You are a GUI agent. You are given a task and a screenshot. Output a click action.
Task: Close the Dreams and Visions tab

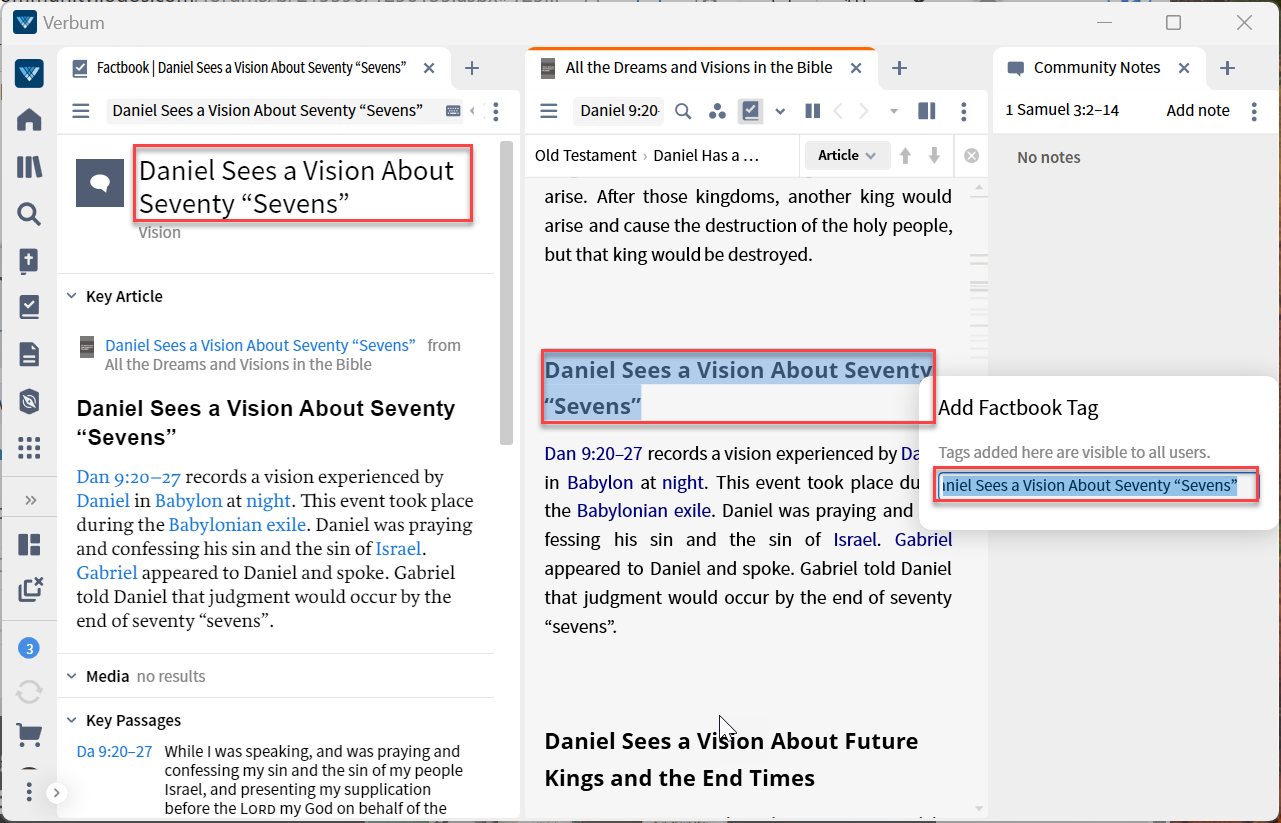click(856, 68)
